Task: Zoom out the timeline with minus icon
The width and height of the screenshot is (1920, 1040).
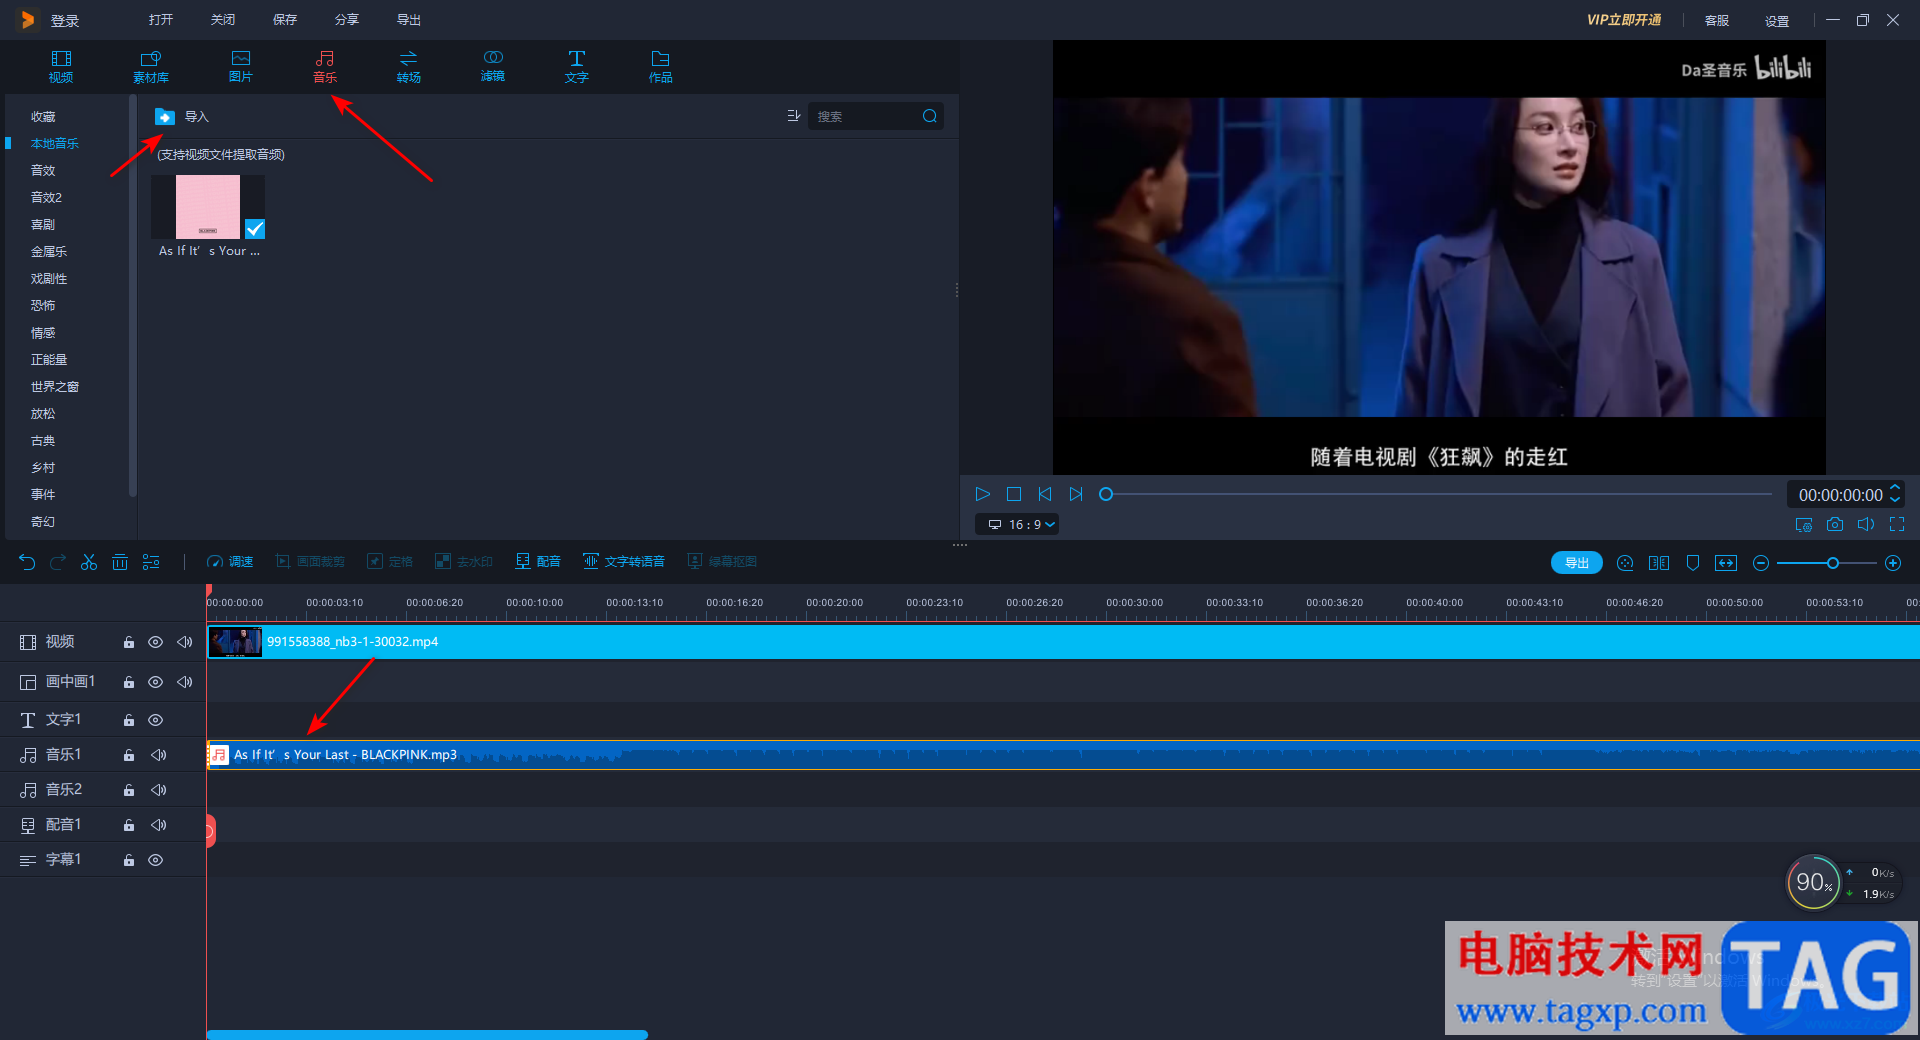Action: 1761,563
